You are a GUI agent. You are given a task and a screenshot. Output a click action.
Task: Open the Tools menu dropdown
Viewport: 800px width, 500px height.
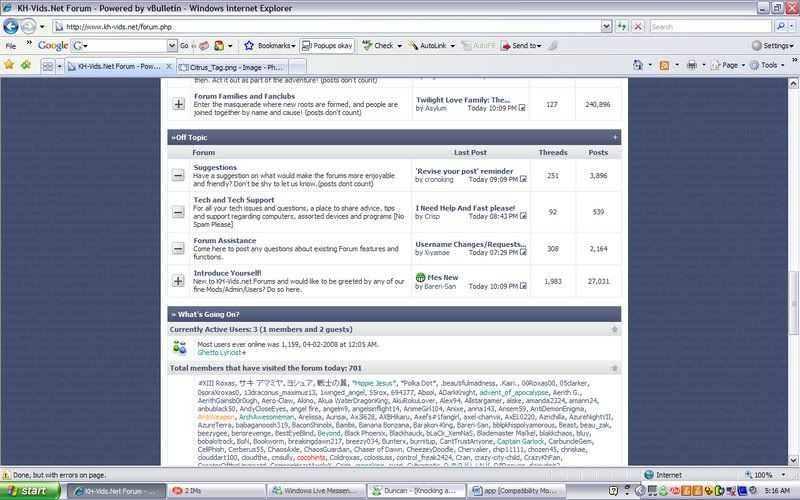(x=783, y=65)
